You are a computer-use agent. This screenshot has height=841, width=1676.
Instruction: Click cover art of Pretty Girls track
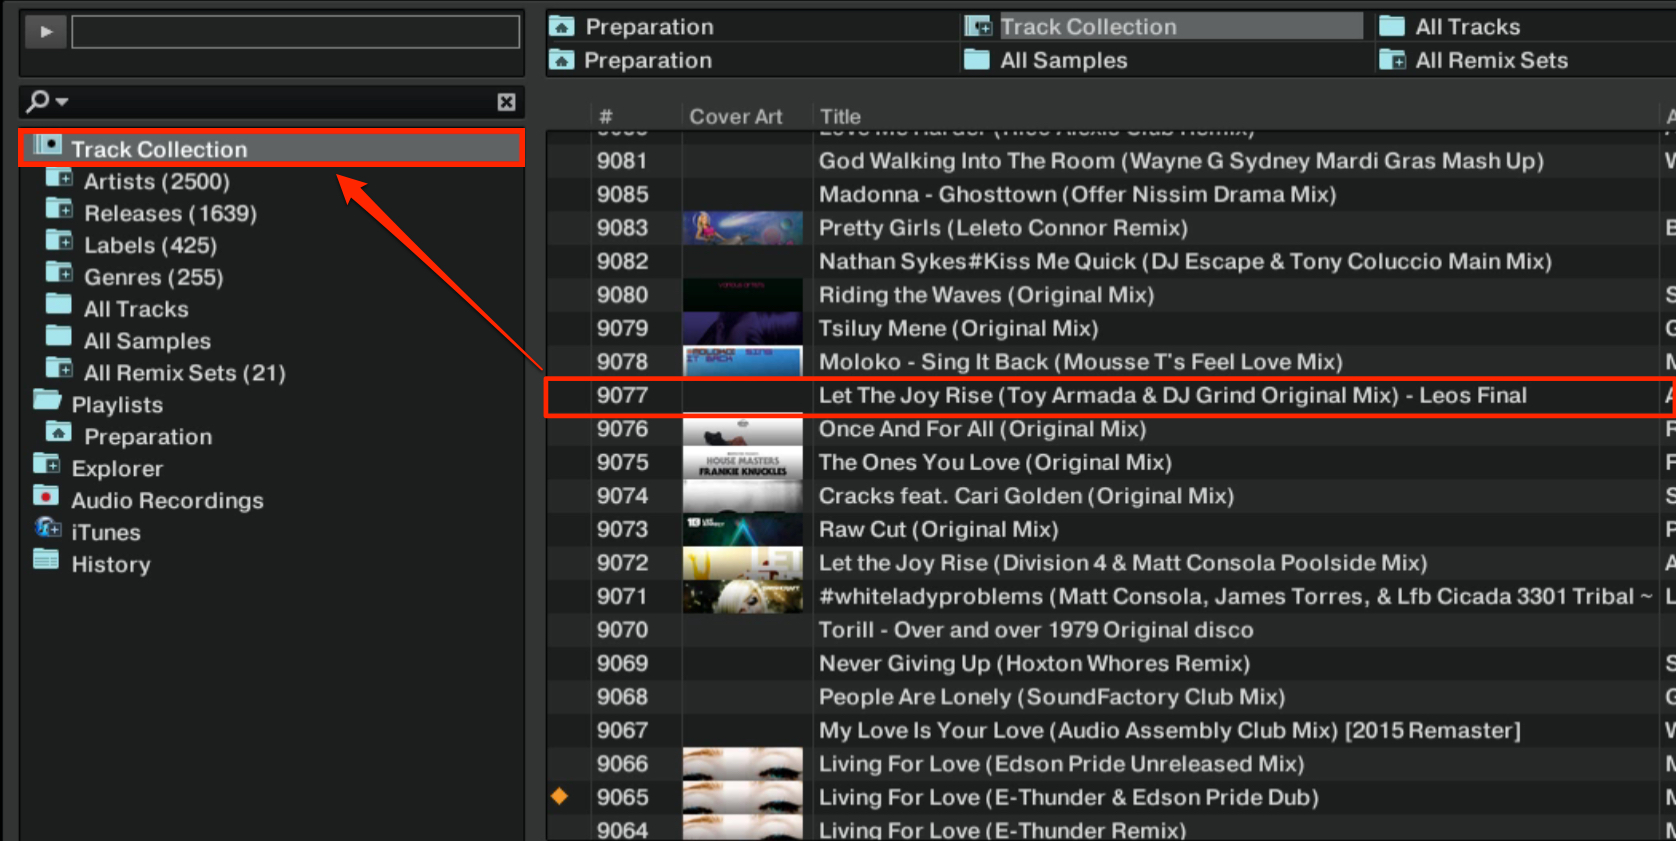click(x=742, y=228)
